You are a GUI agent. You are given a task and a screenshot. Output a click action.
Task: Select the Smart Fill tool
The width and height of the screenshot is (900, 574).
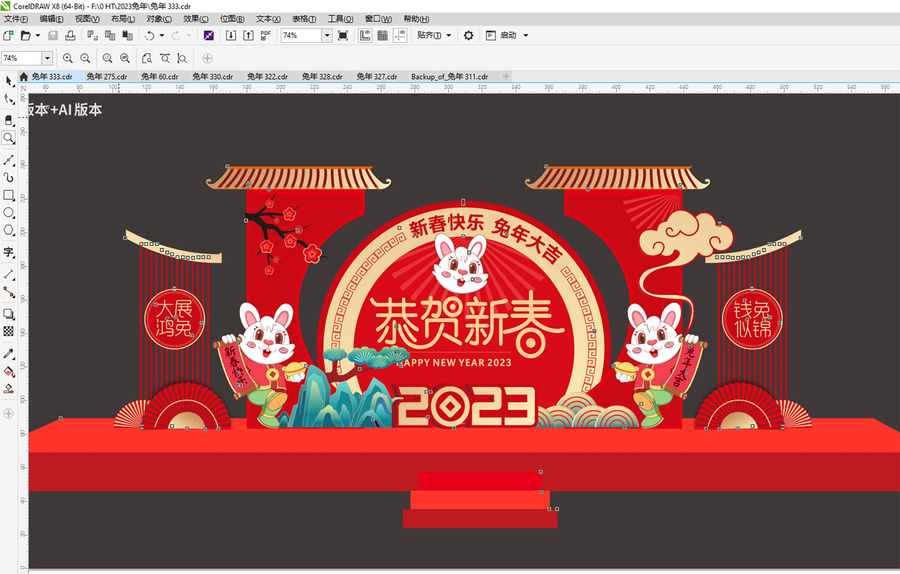pos(8,389)
